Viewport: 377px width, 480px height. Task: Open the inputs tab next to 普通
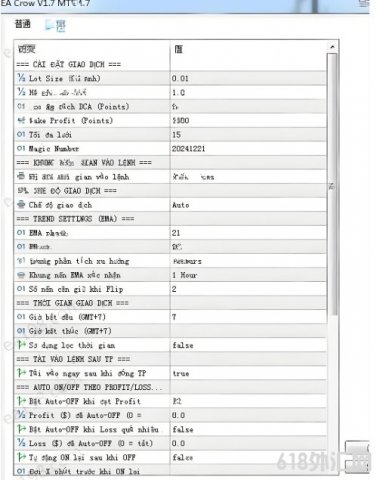pos(56,25)
